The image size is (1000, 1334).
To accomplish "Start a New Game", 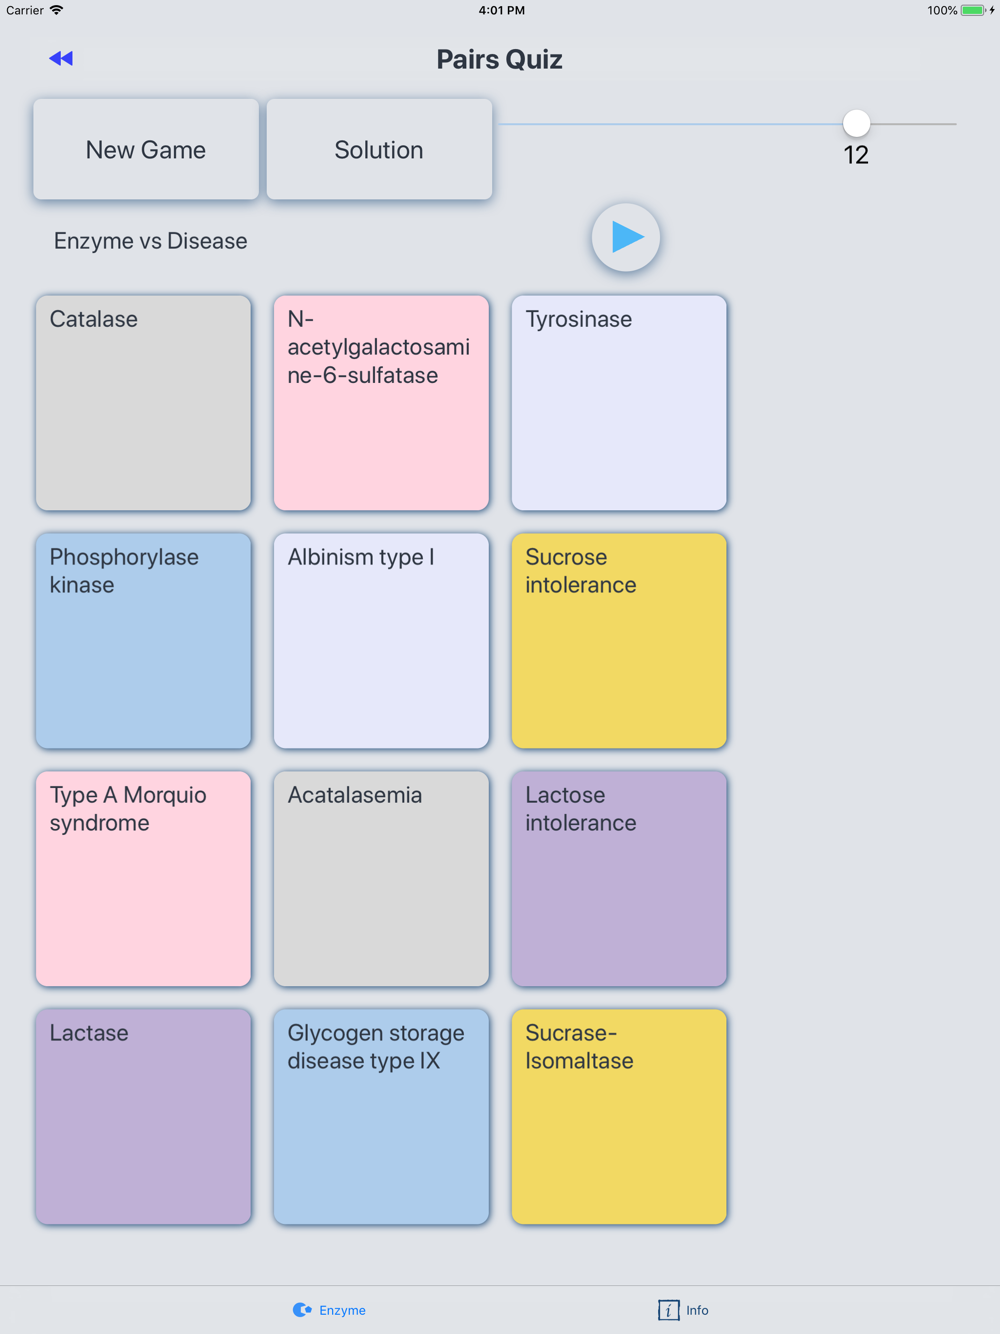I will point(146,149).
